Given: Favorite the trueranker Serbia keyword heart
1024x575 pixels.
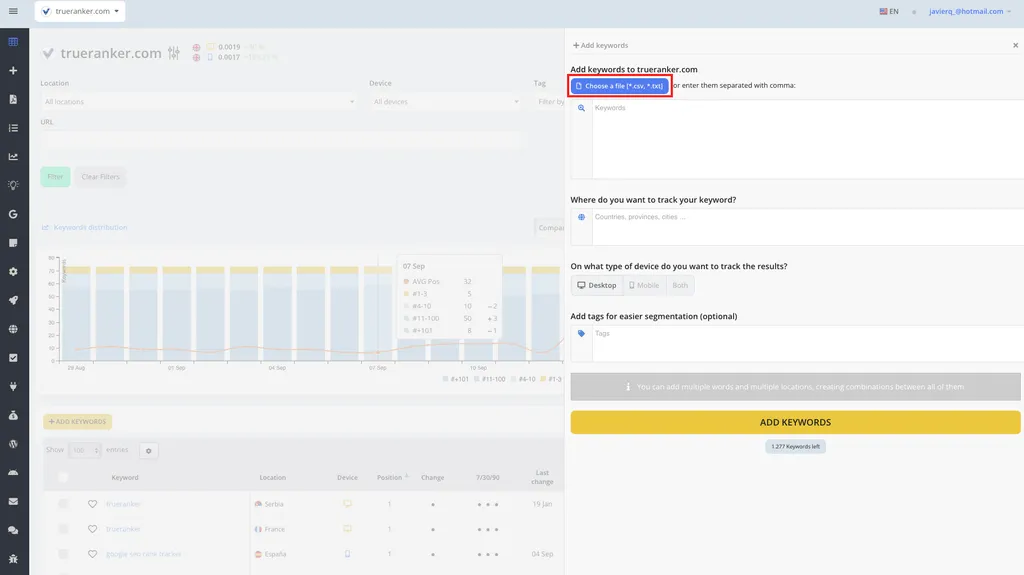Looking at the screenshot, I should 92,504.
